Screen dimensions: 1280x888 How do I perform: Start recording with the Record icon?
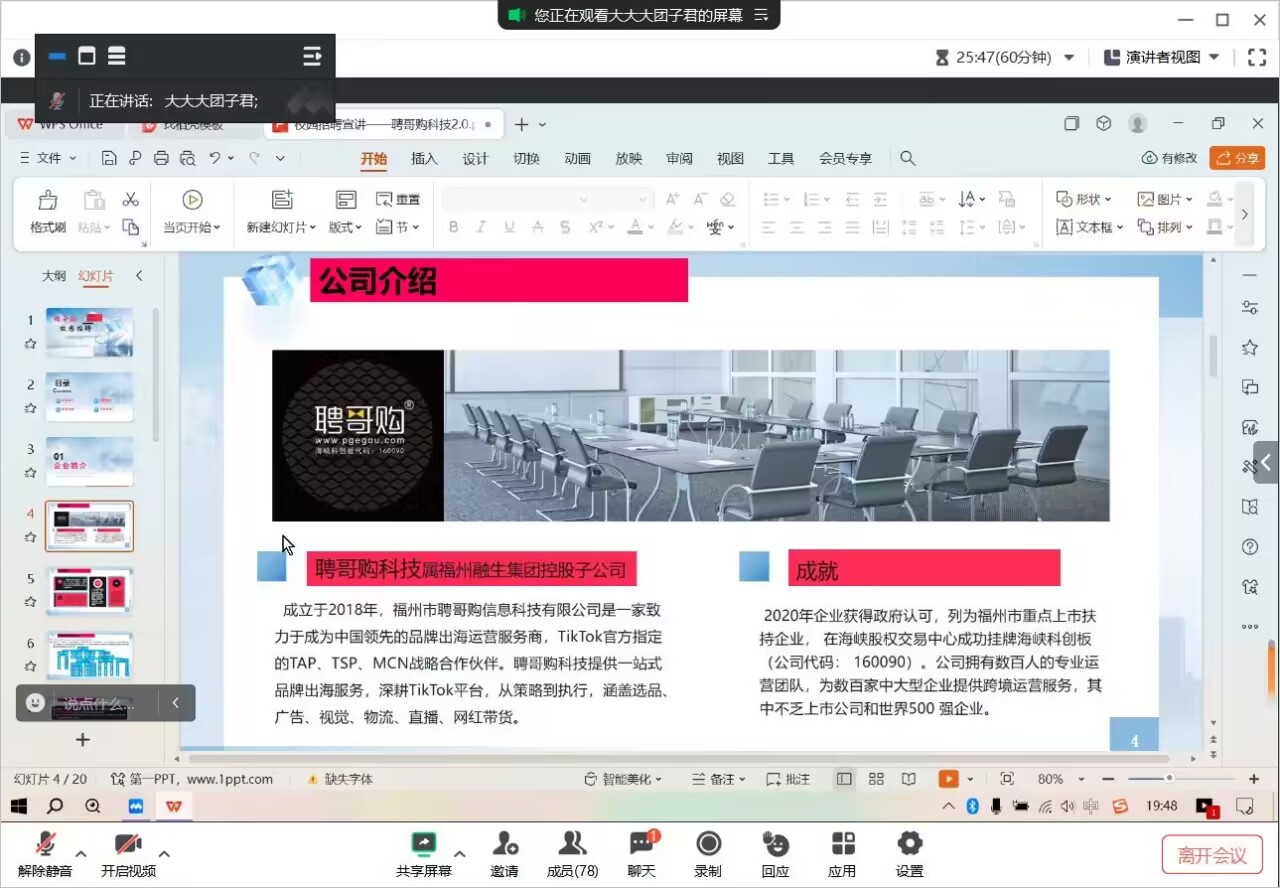click(x=708, y=845)
